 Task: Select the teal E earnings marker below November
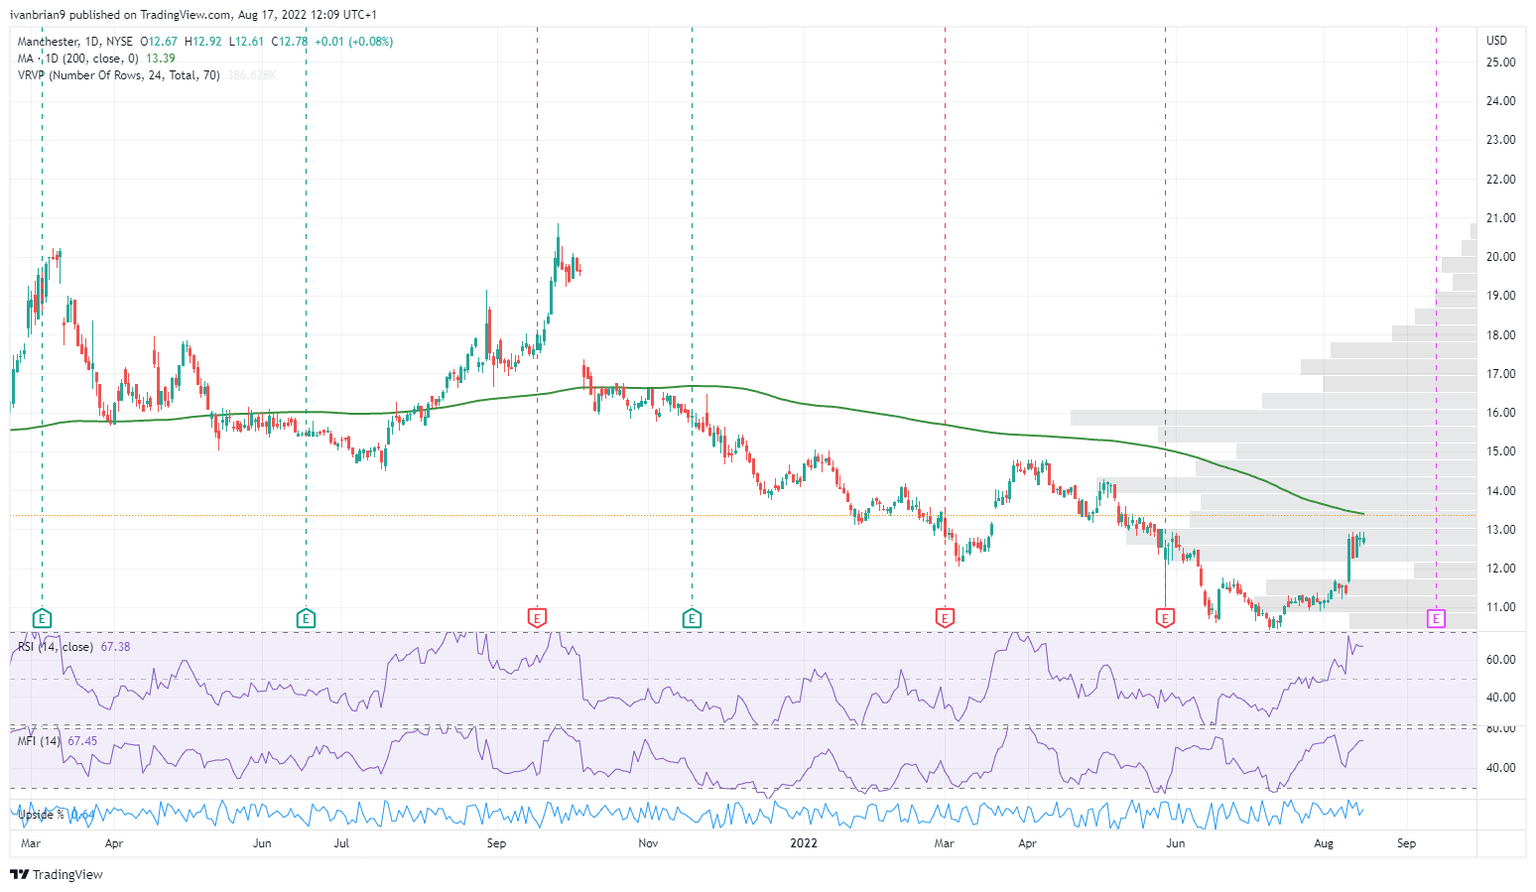click(x=691, y=618)
